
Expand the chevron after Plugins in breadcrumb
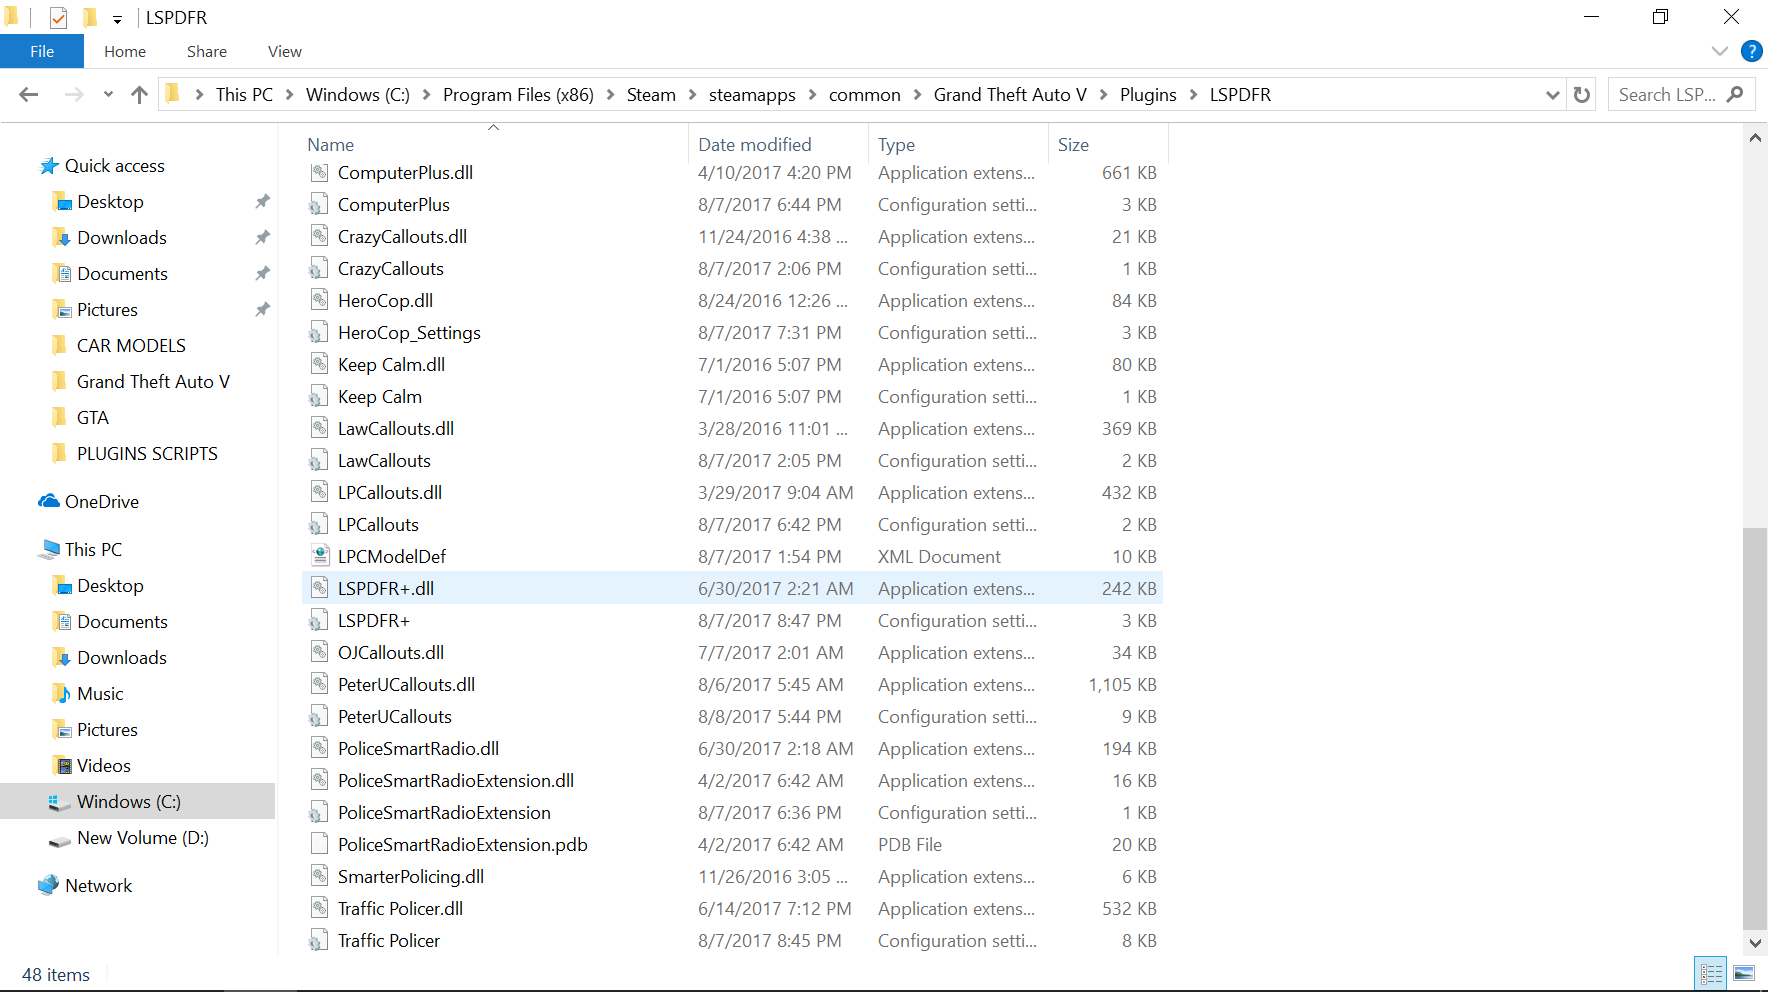point(1193,95)
